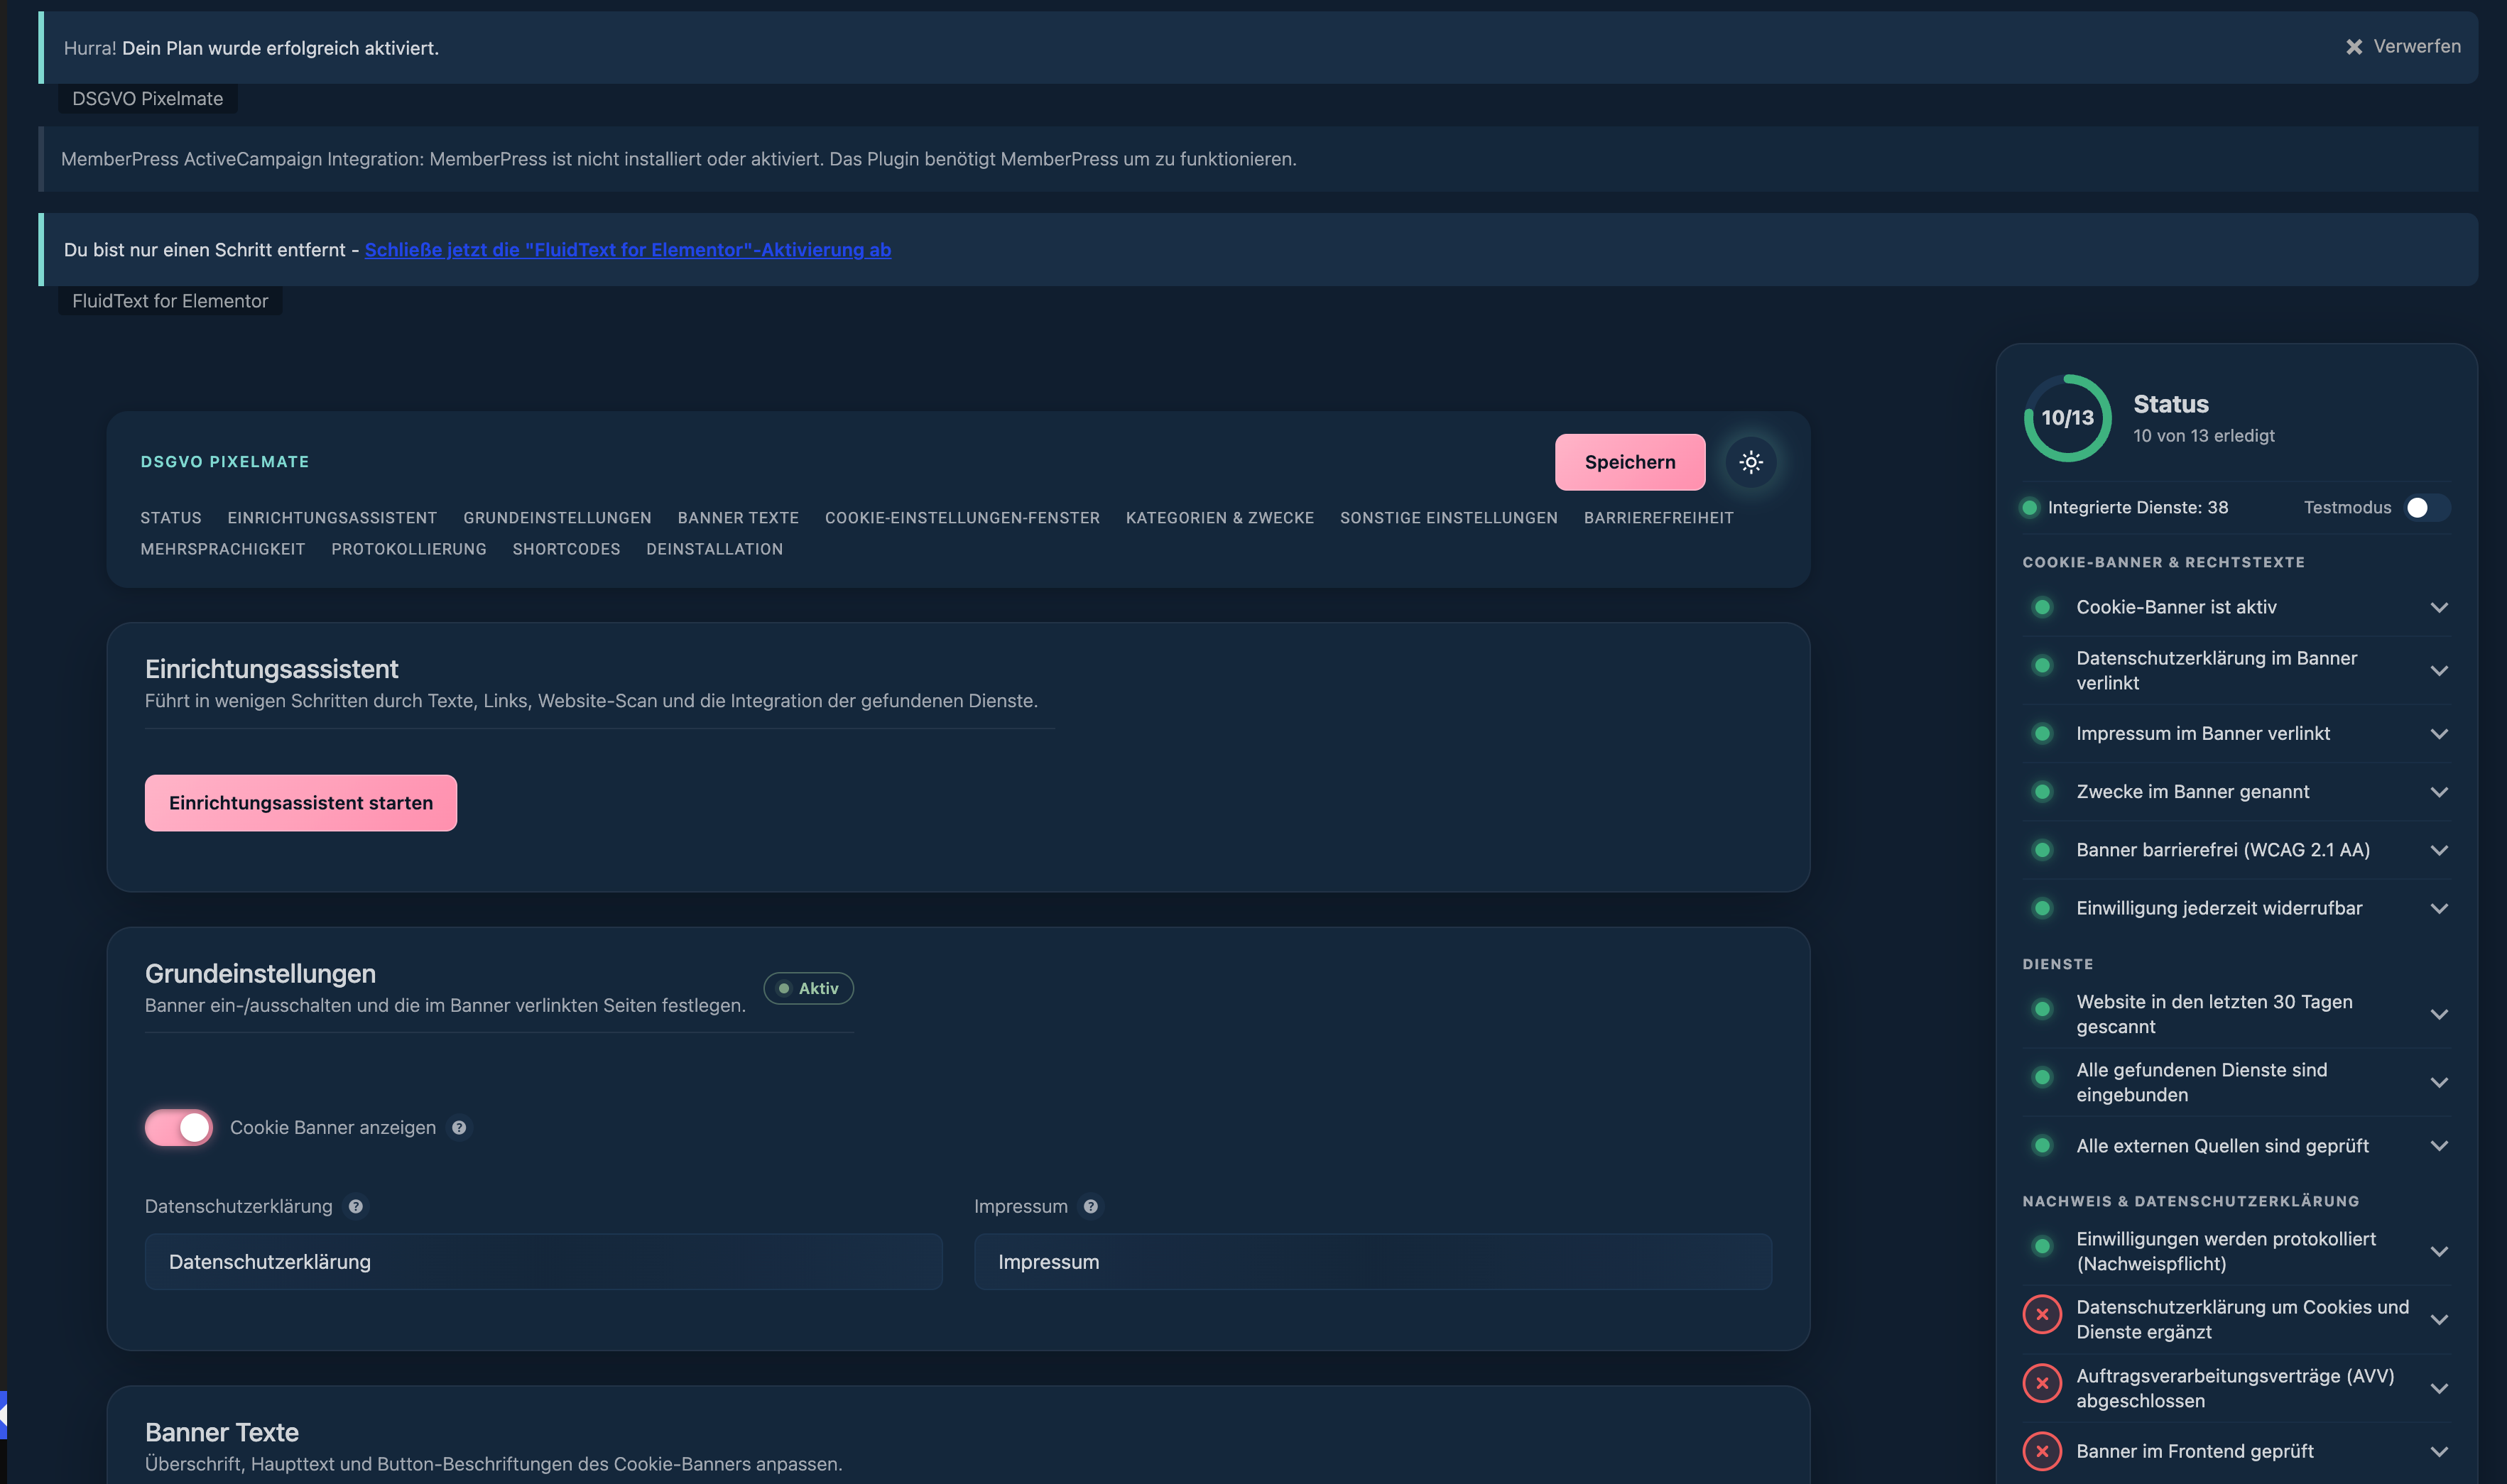Image resolution: width=2507 pixels, height=1484 pixels.
Task: Click green status dot for Cookie-Banner ist aktiv
Action: point(2042,607)
